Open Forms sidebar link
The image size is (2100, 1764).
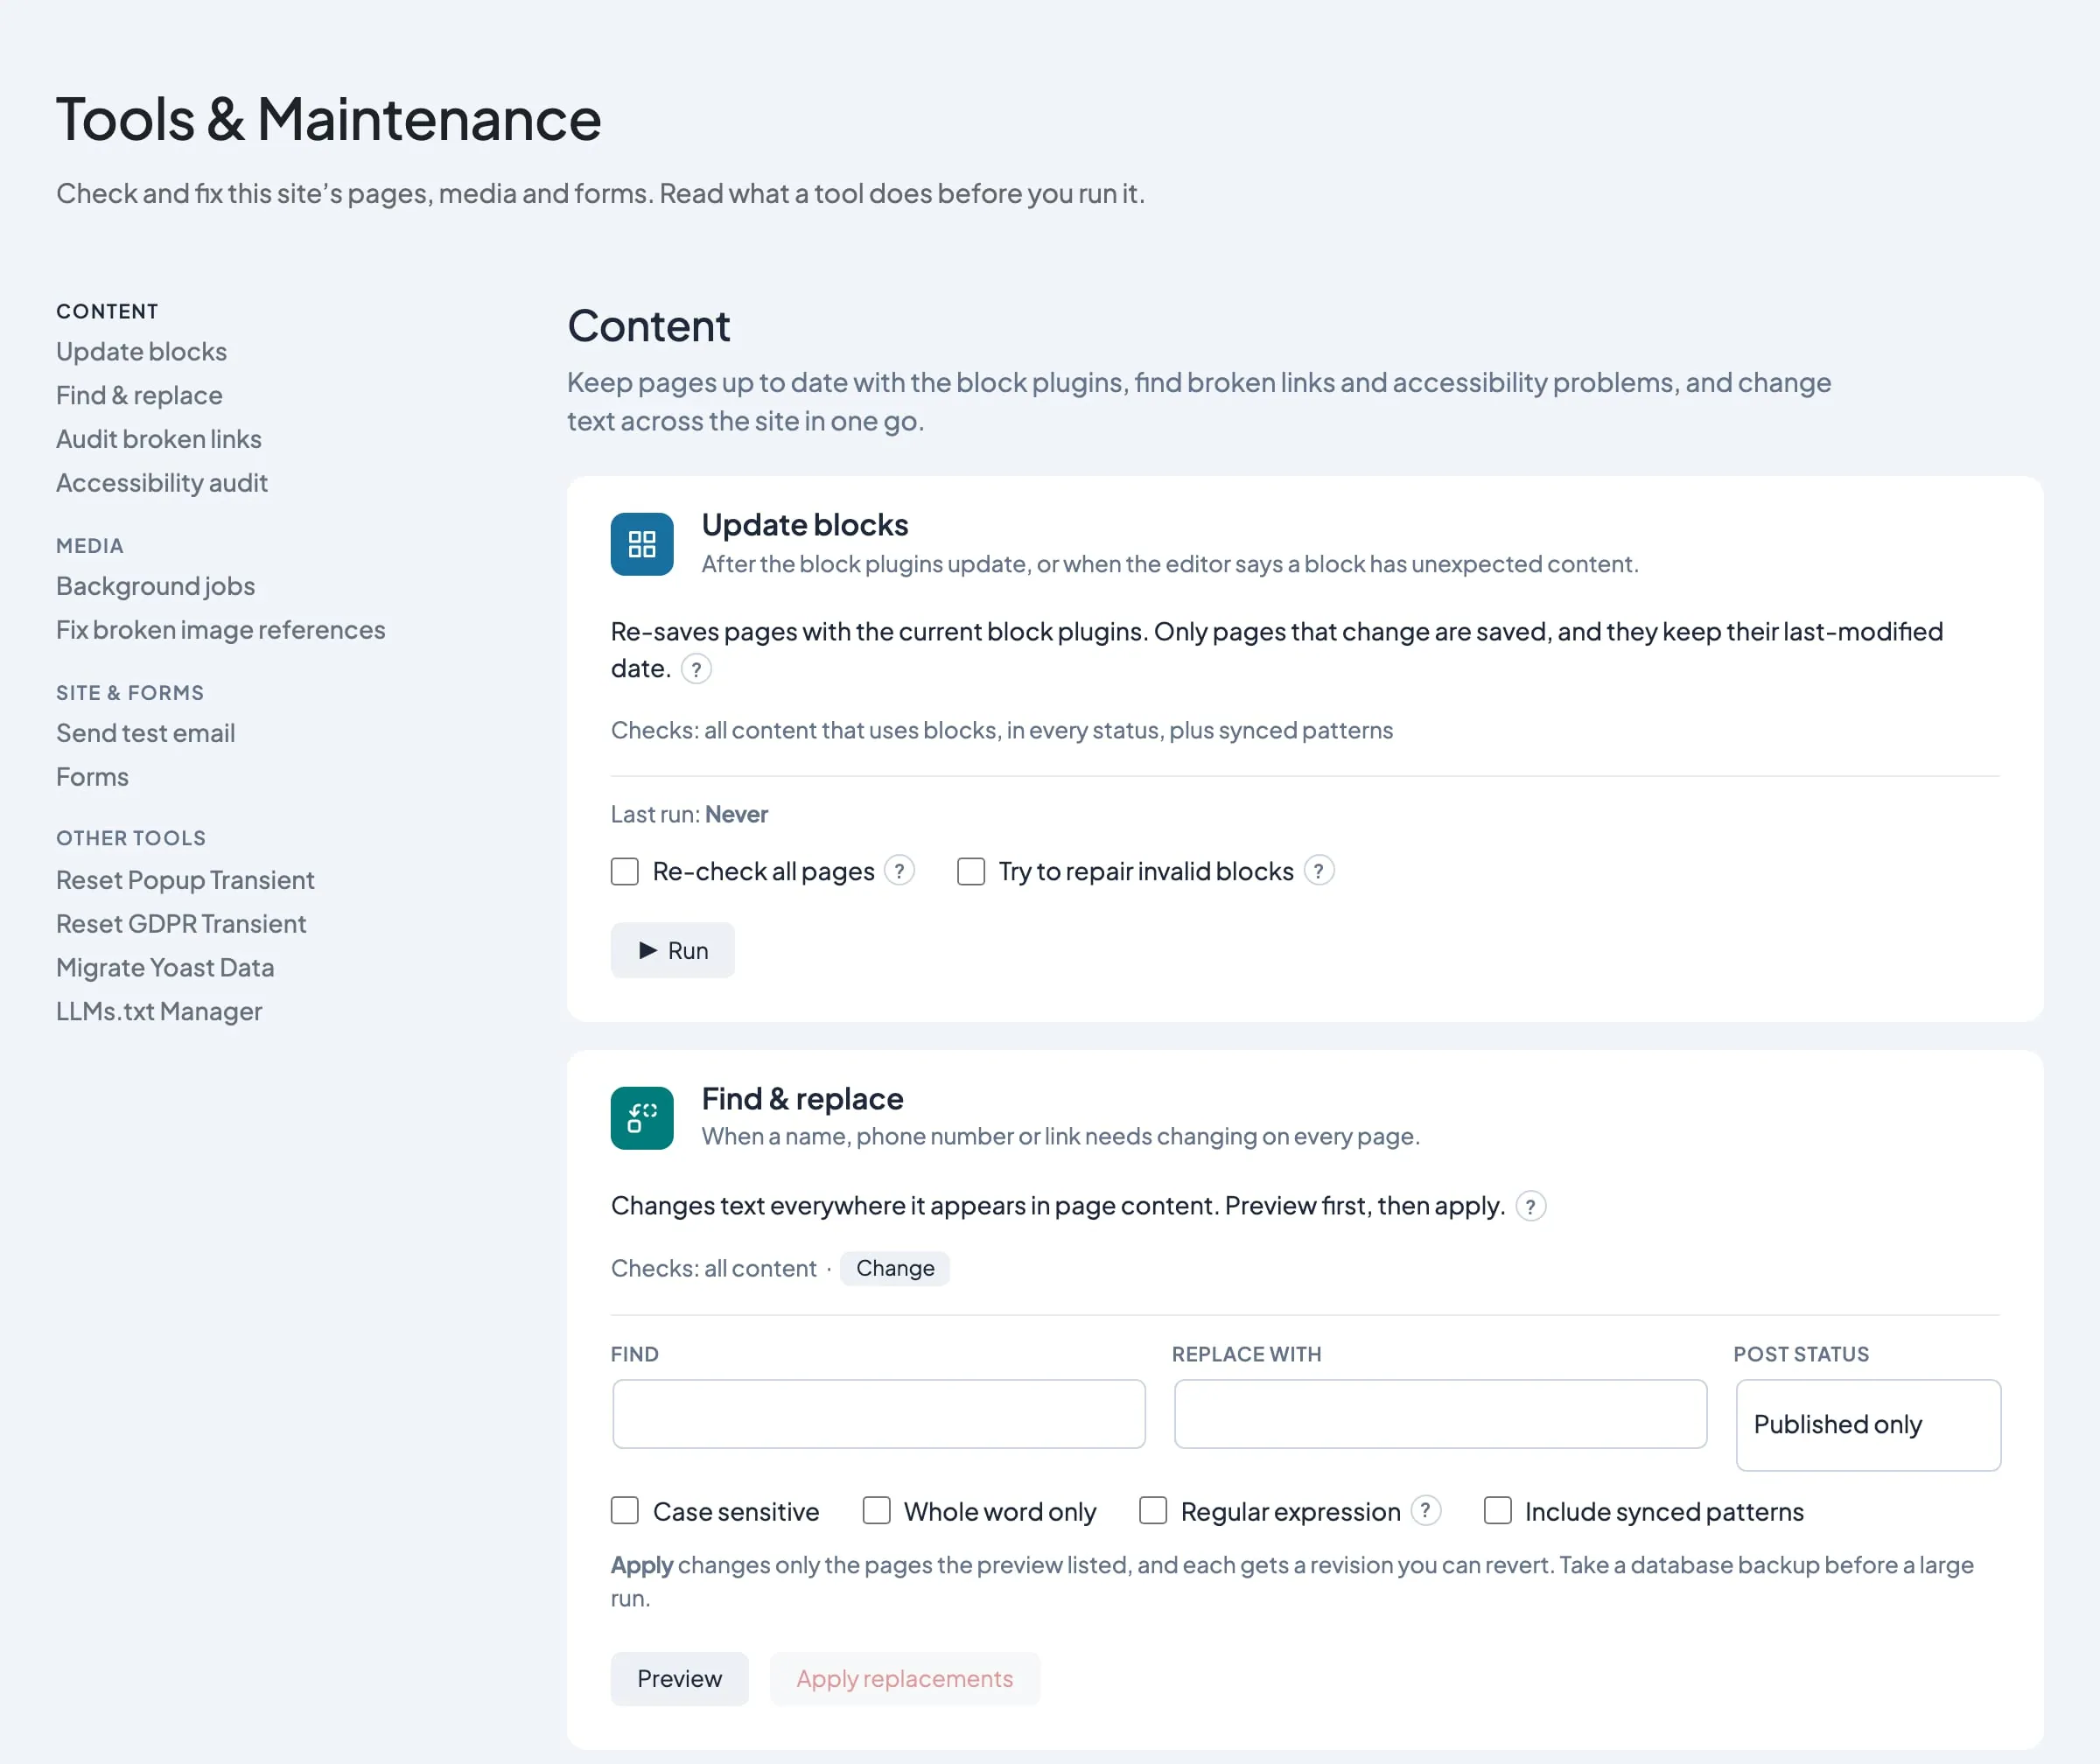click(x=92, y=777)
